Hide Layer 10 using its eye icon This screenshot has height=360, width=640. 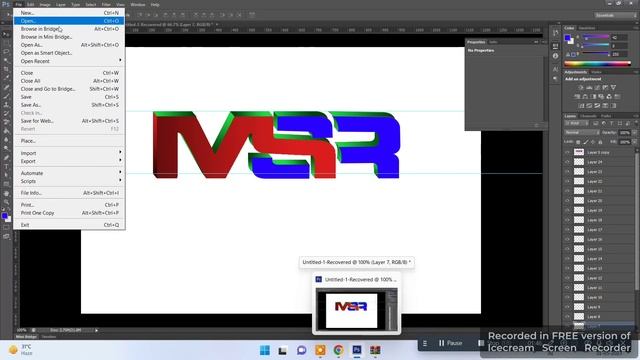[x=567, y=298]
